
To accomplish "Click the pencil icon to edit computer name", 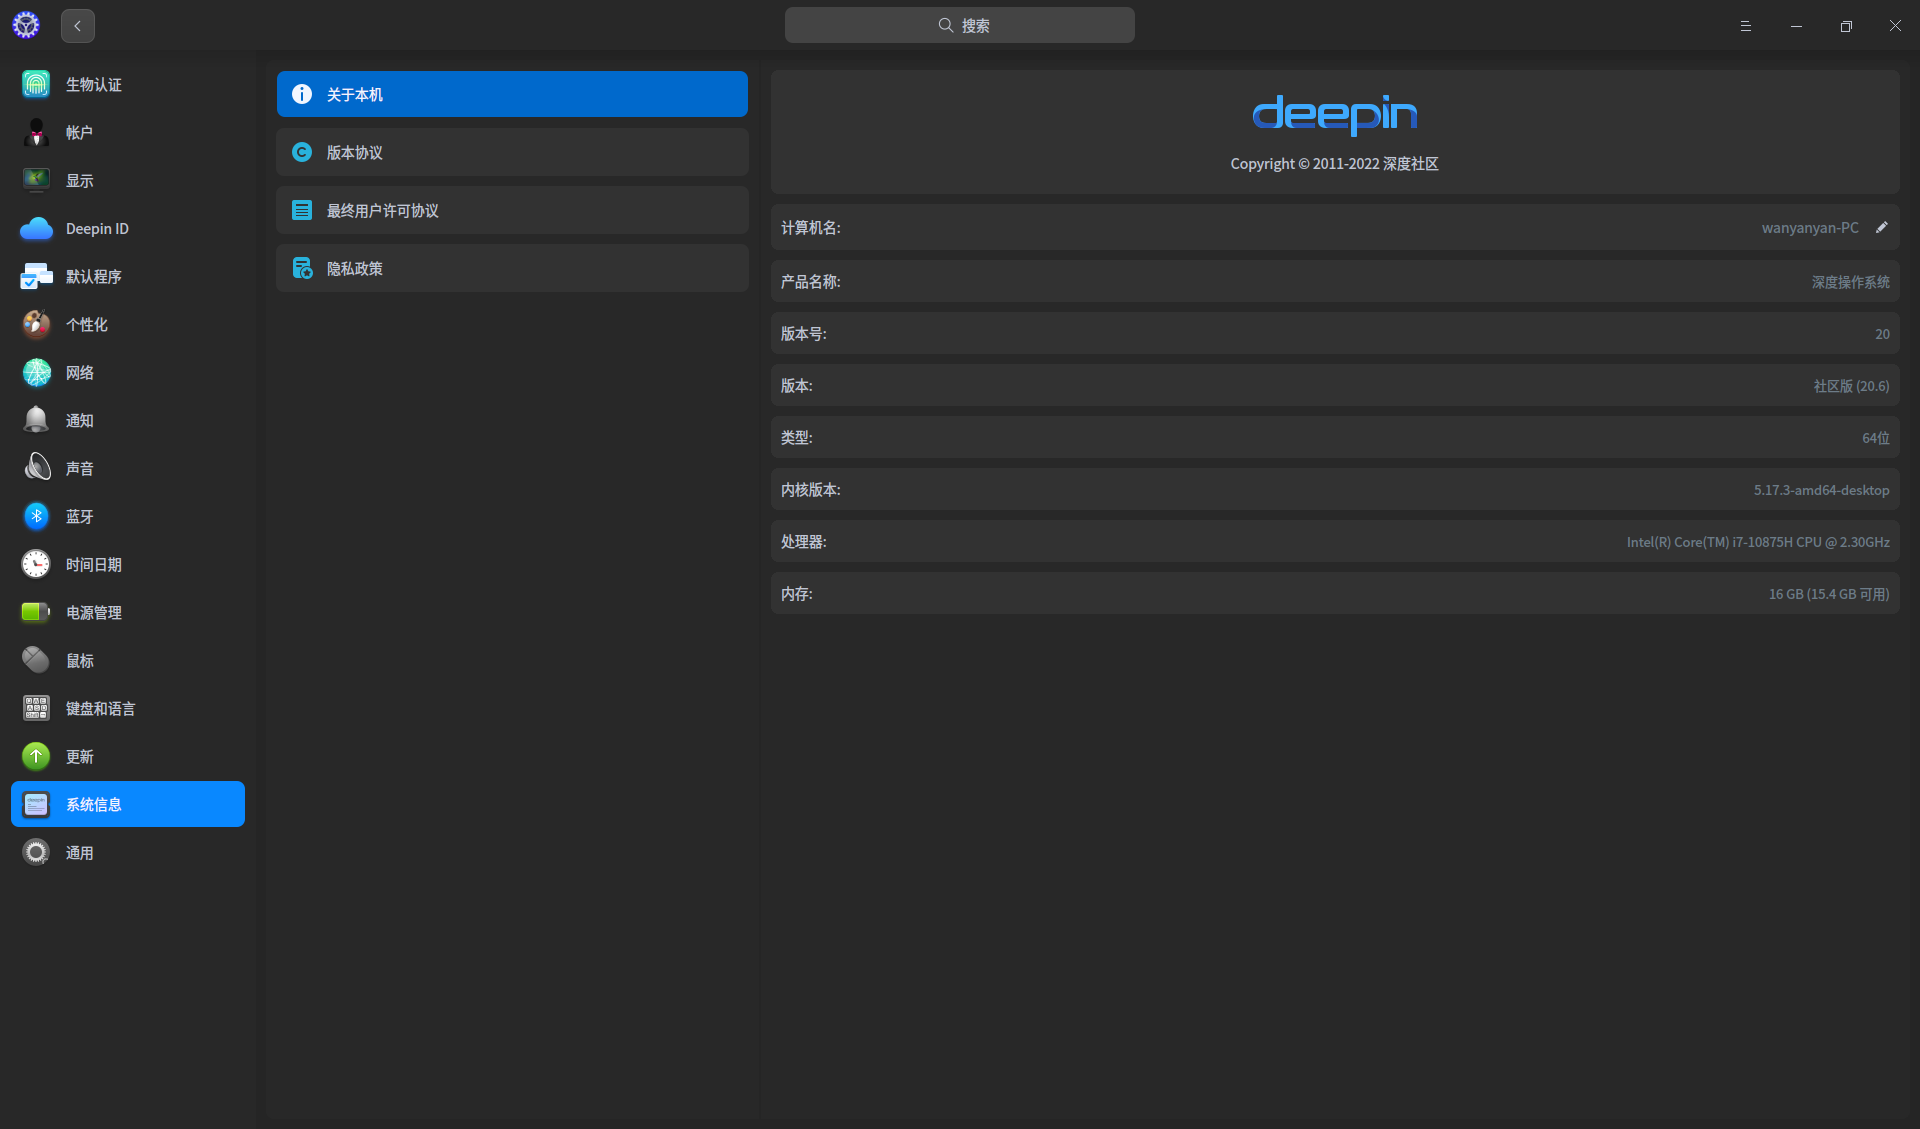I will [1881, 228].
